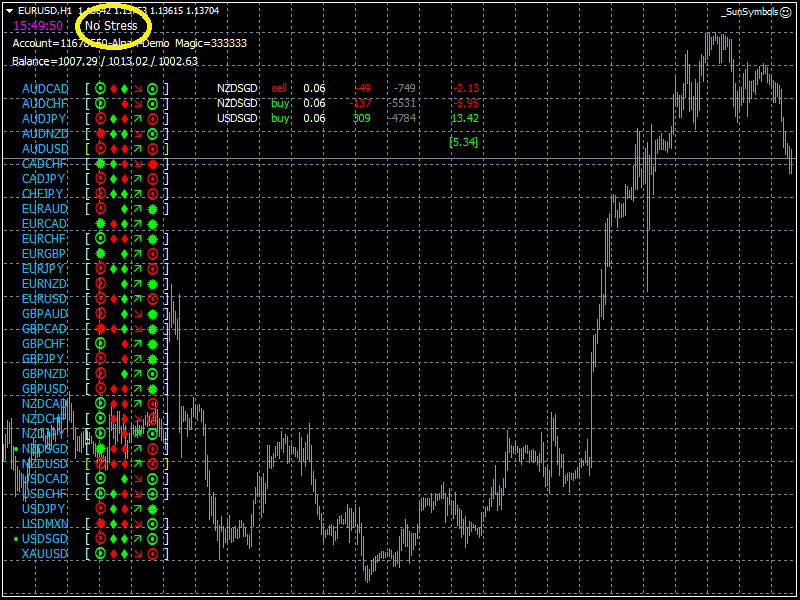Image resolution: width=800 pixels, height=600 pixels.
Task: Click the green starburst in GBPJPY row
Action: coord(152,358)
